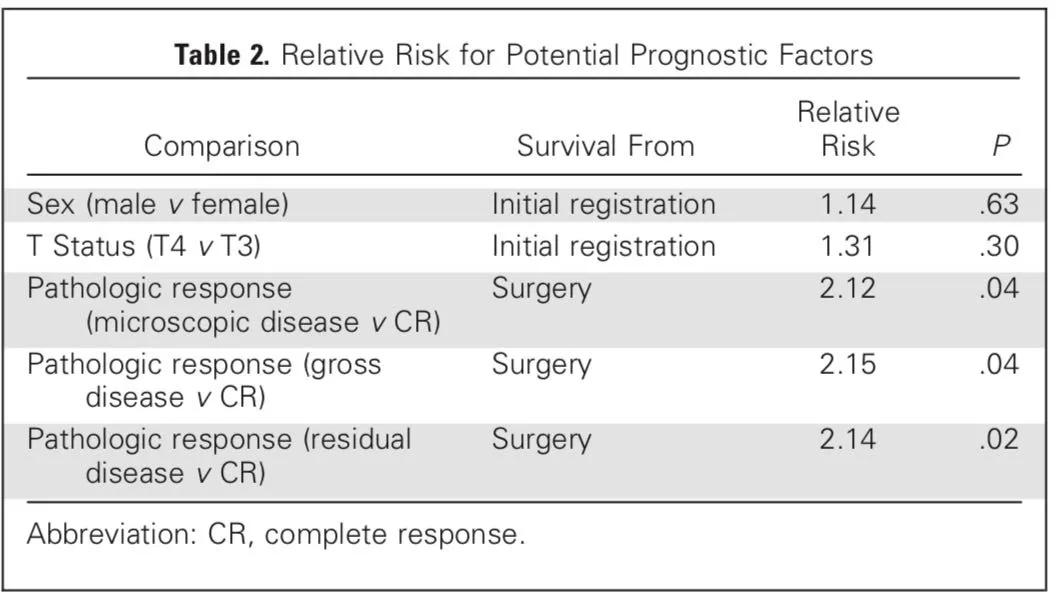Screen dimensions: 1058x604
Task: Click the 2.14 relative risk value
Action: (x=847, y=439)
